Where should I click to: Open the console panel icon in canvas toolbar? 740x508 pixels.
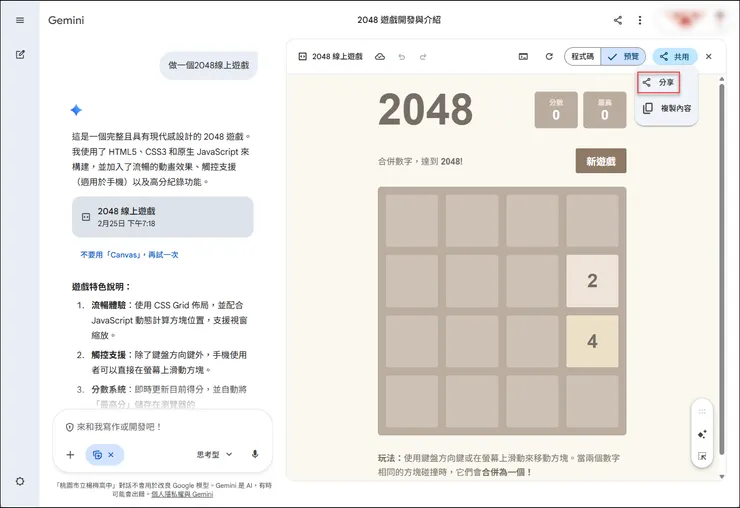point(523,57)
